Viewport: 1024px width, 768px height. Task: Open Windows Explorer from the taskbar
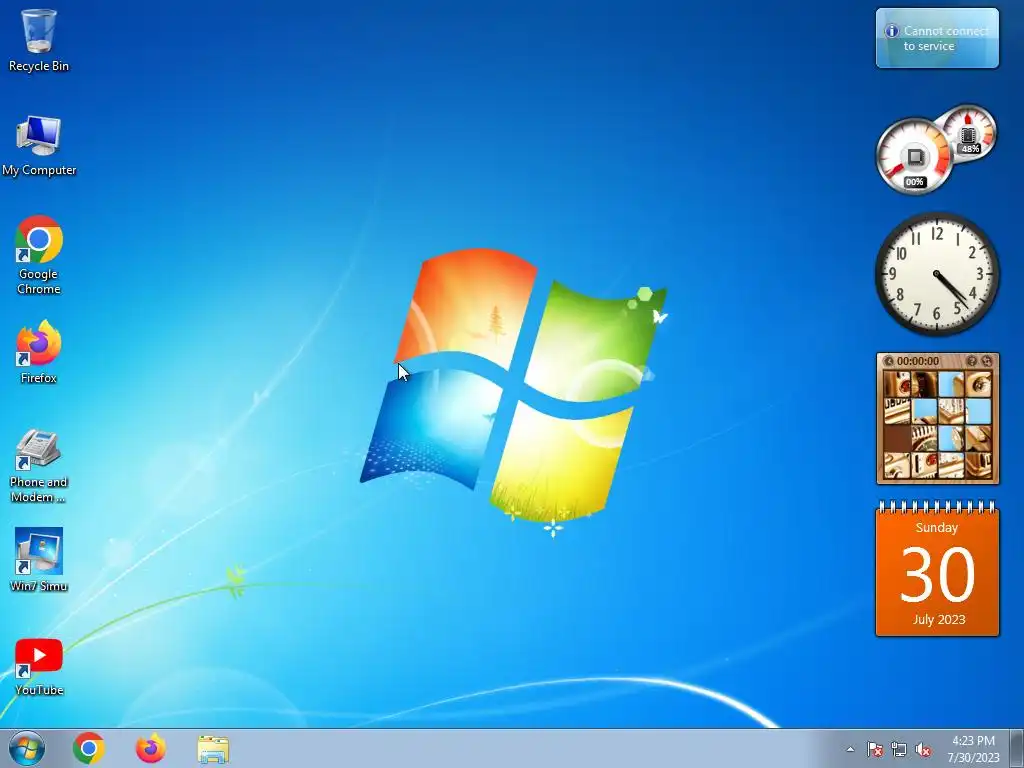coord(213,749)
